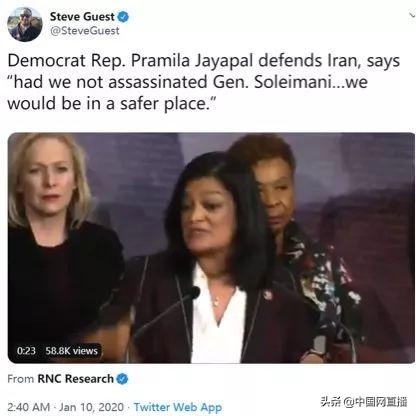Click the 0:23 video duration label

click(26, 351)
